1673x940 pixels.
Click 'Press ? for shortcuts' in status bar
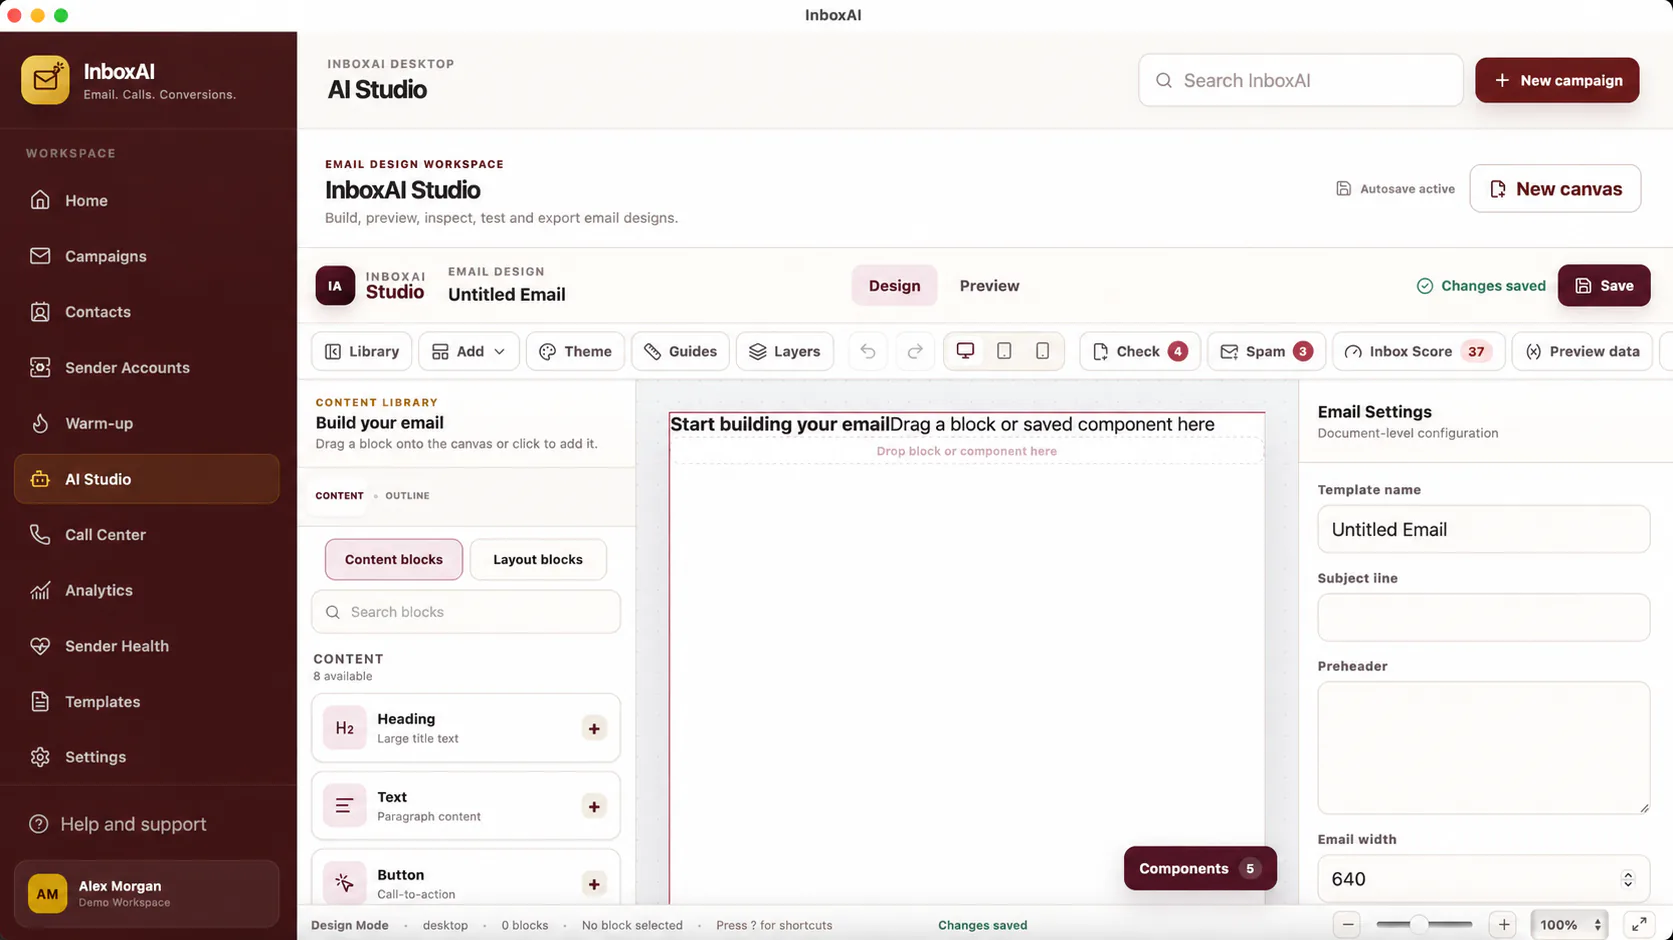tap(774, 925)
